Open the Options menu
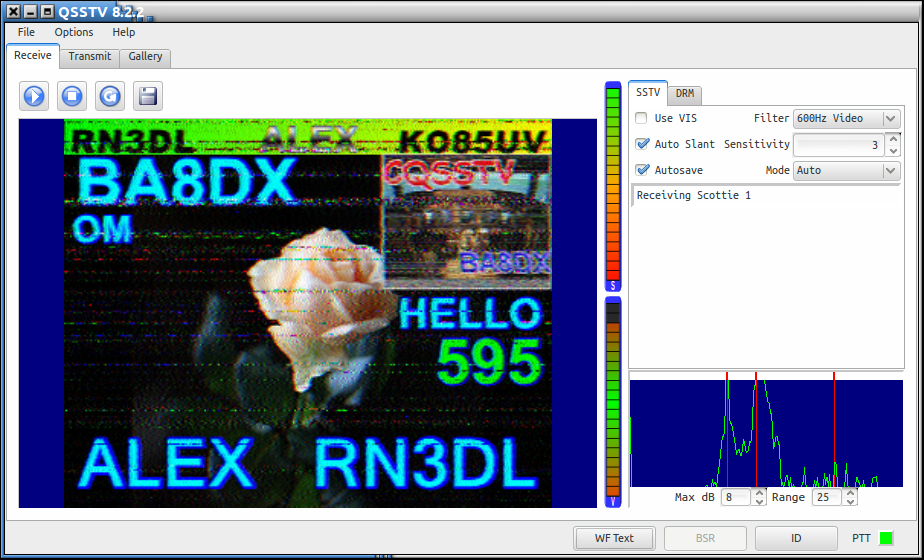The width and height of the screenshot is (924, 560). 74,32
